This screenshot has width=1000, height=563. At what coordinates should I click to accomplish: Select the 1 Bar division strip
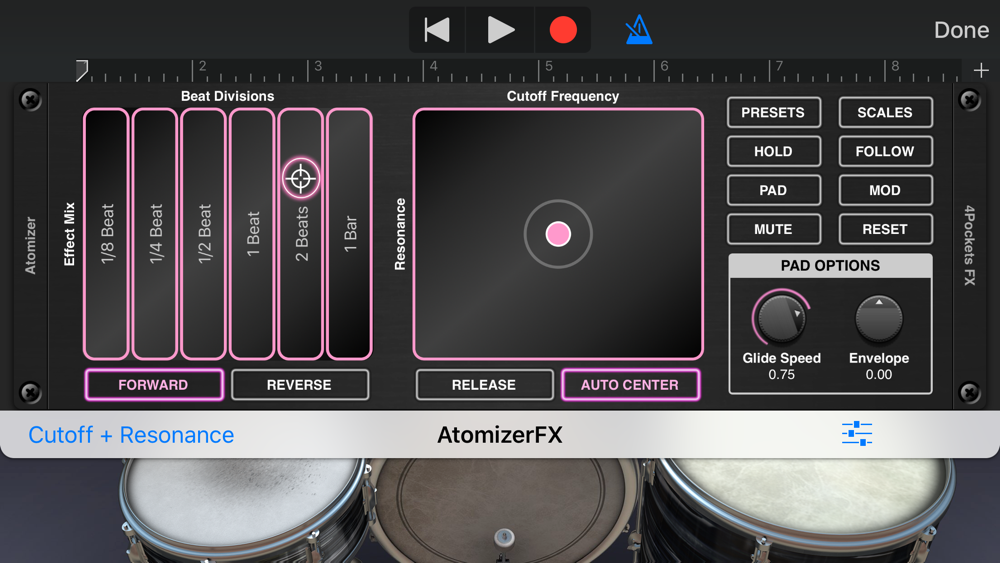(349, 234)
